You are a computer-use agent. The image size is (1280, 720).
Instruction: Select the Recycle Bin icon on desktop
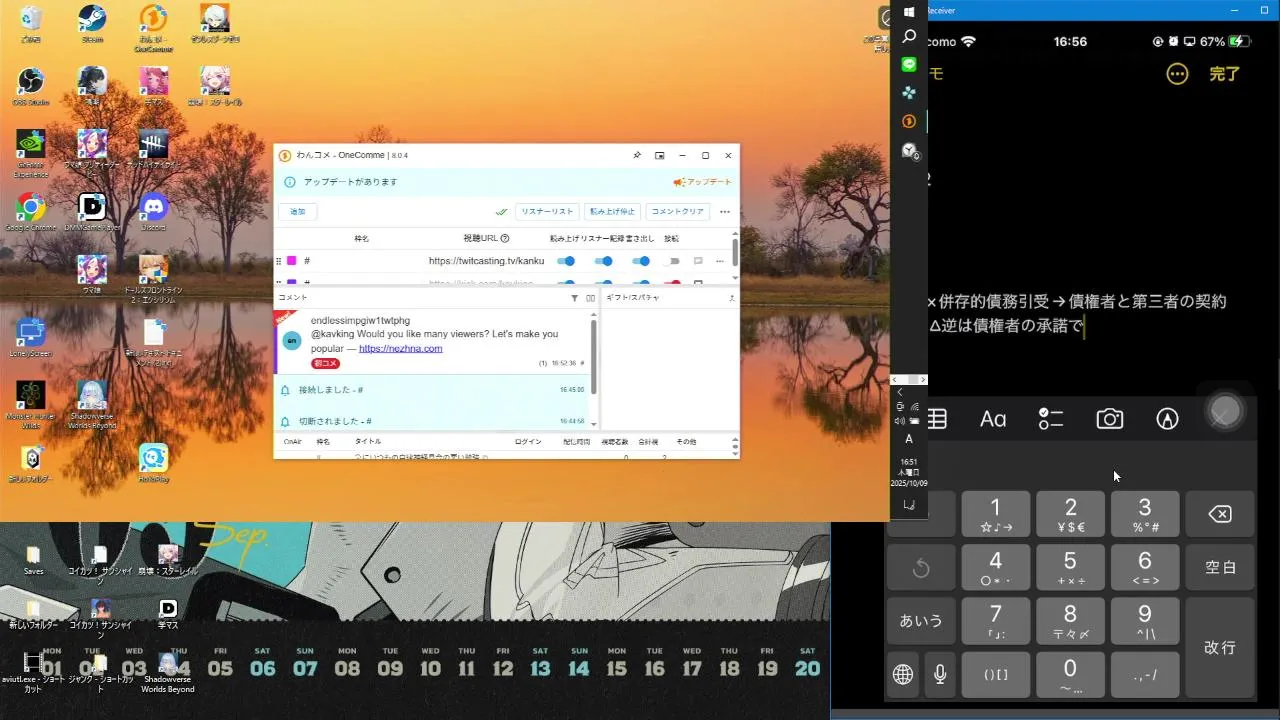click(x=31, y=24)
